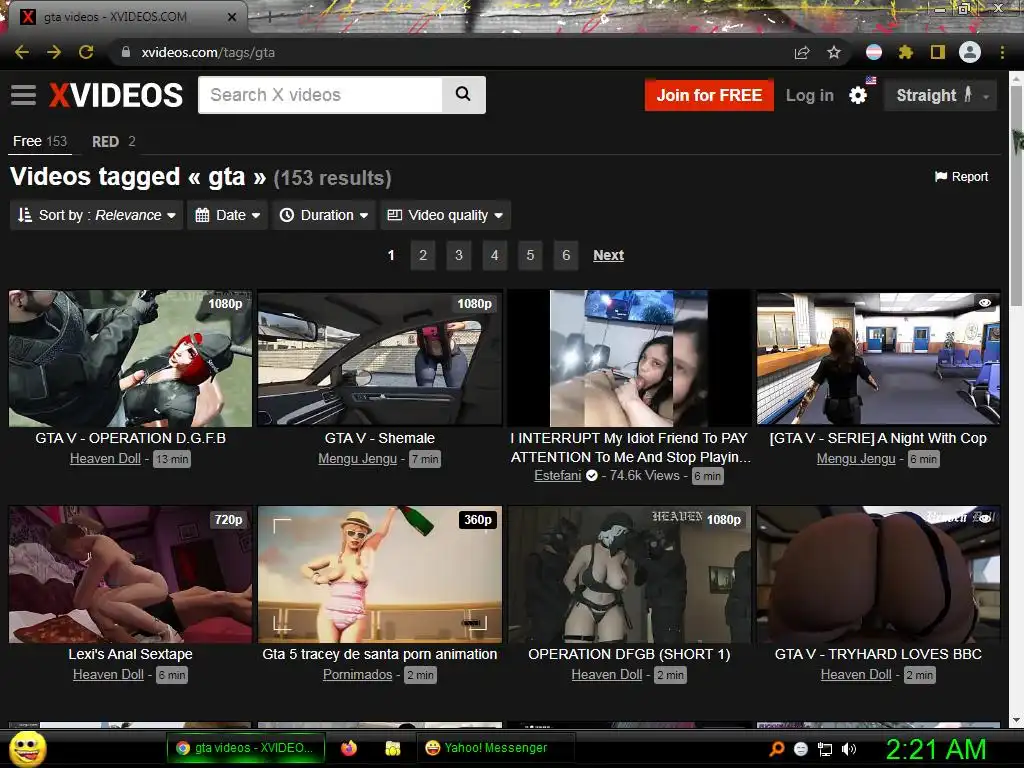The height and width of the screenshot is (768, 1024).
Task: Click the Next page link
Action: [x=609, y=255]
